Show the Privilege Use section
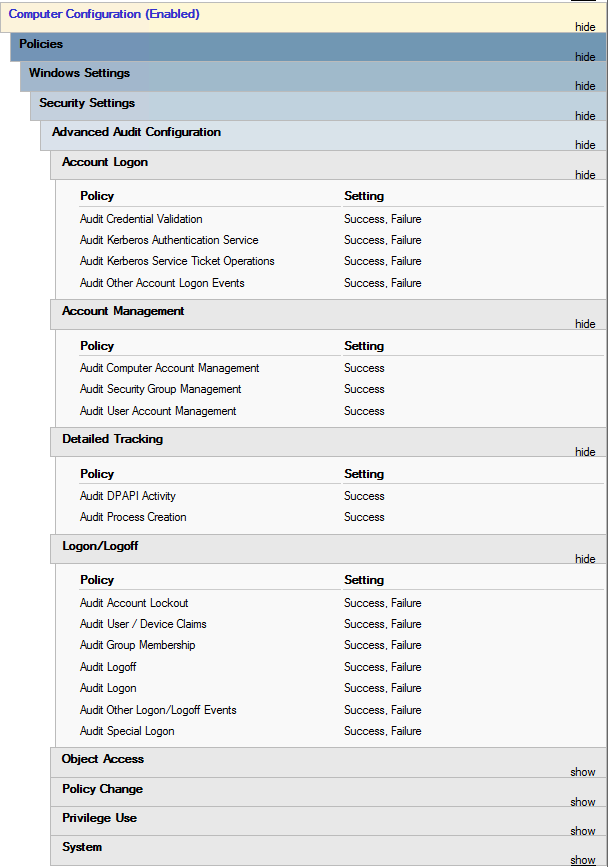This screenshot has width=609, height=867. coord(583,831)
